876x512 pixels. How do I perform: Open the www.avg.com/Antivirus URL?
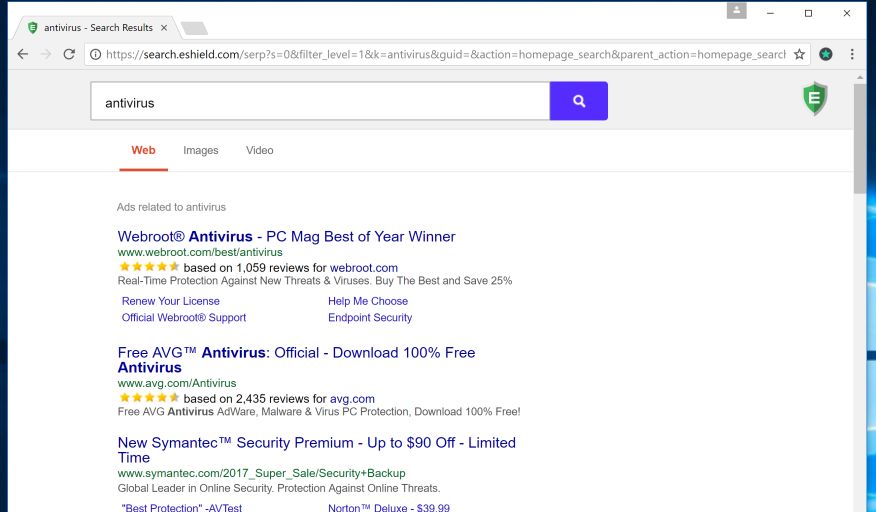coord(177,383)
